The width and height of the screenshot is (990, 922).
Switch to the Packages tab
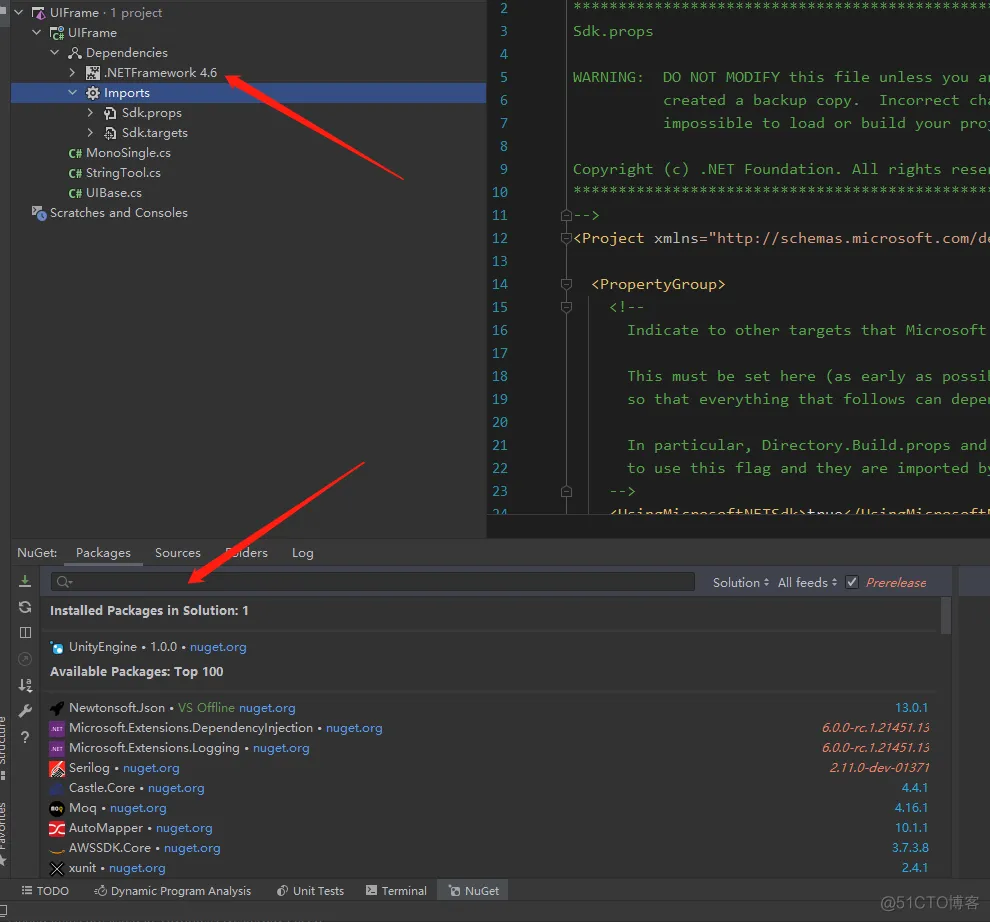[104, 553]
